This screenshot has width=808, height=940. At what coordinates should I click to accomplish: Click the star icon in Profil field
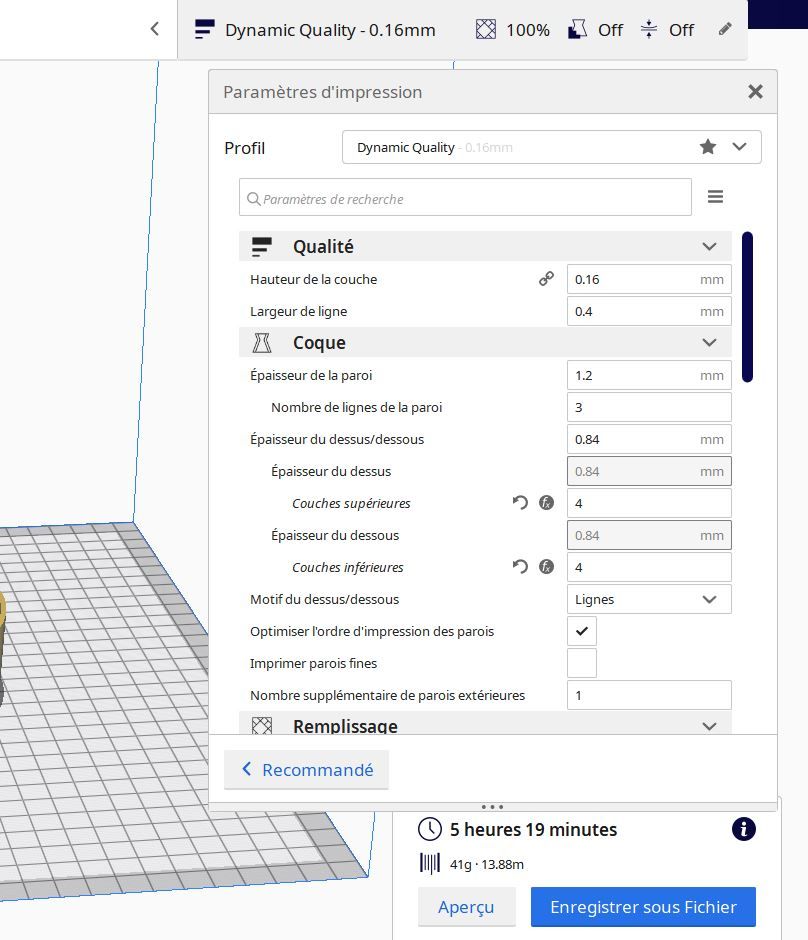point(708,147)
